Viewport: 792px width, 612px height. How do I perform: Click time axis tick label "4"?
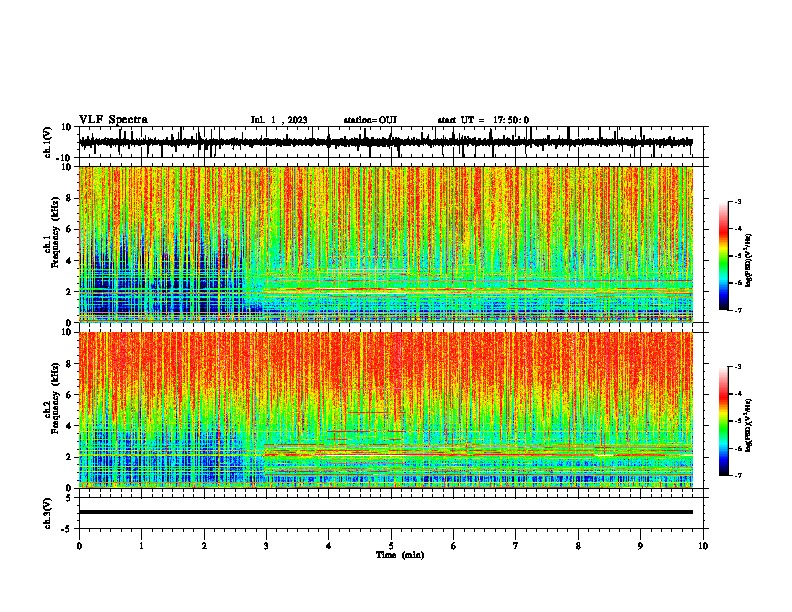329,546
